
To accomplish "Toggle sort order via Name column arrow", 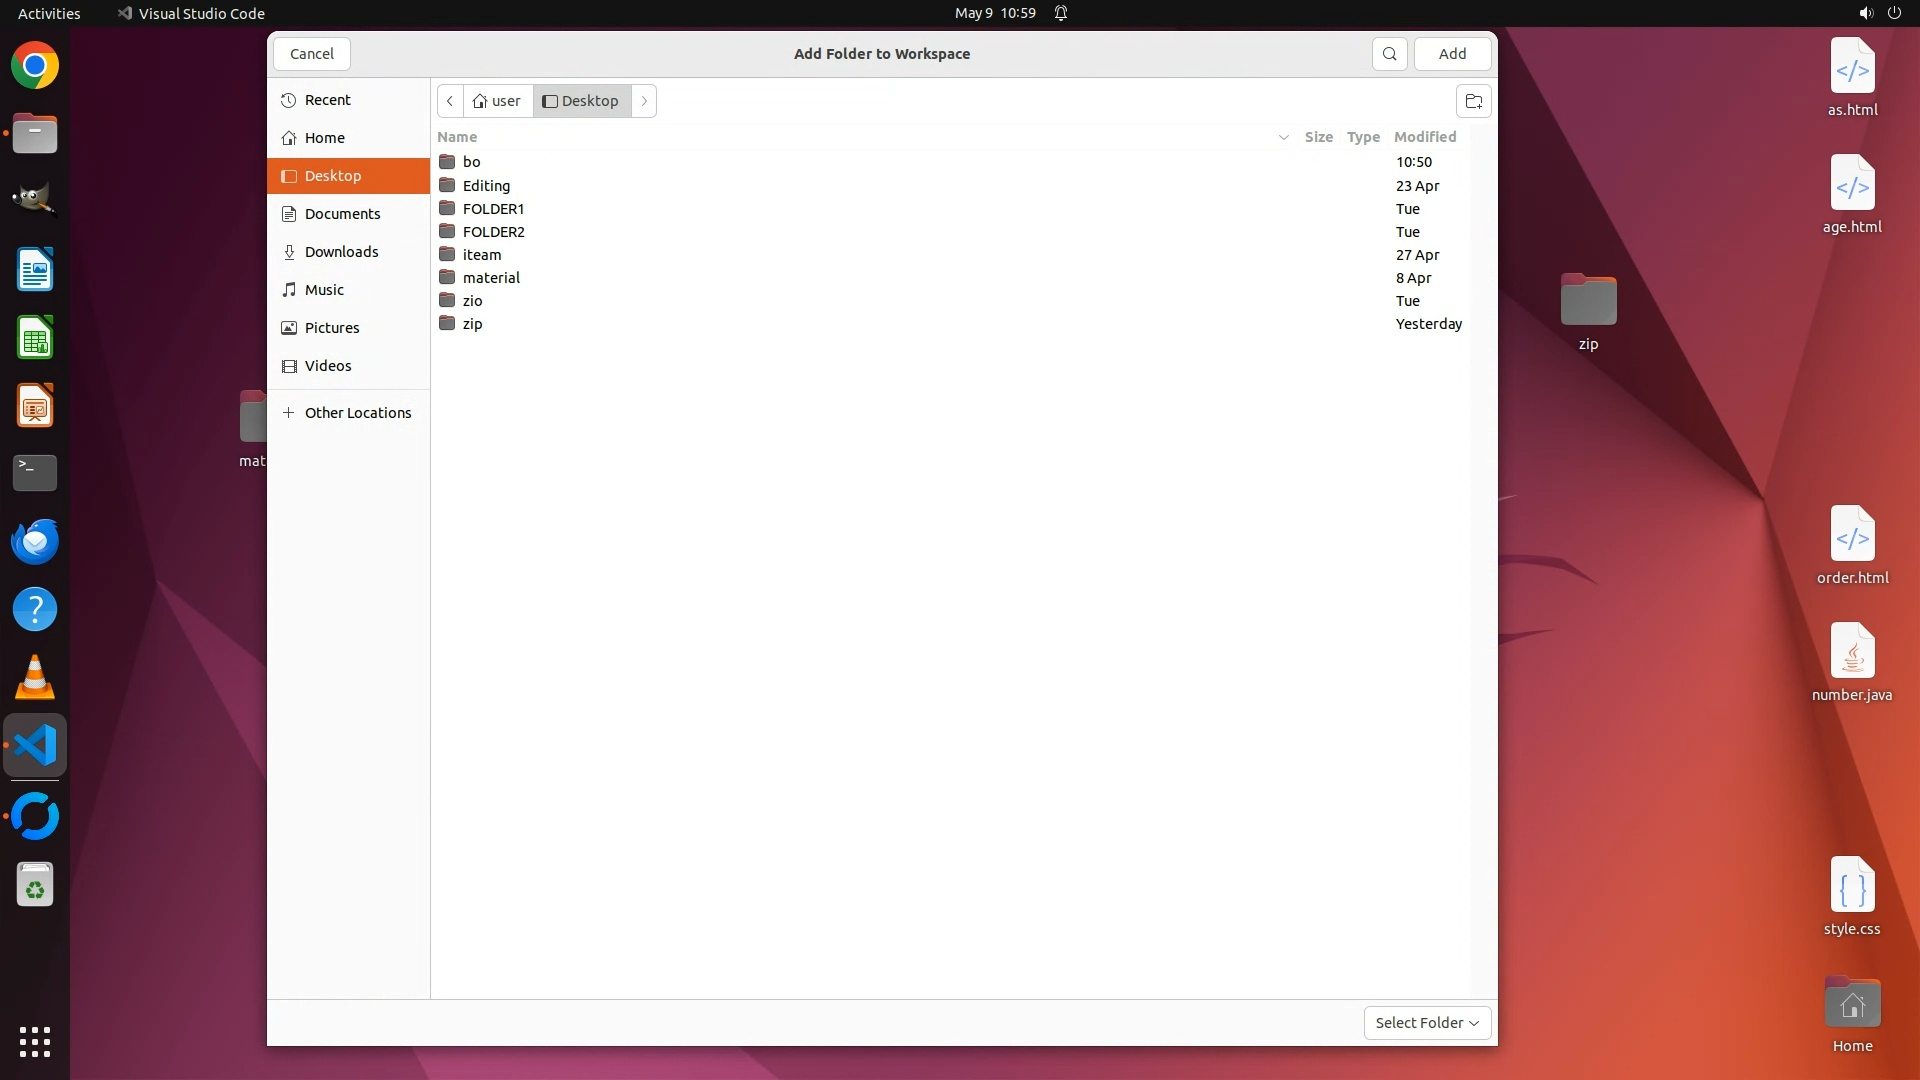I will [x=1283, y=137].
